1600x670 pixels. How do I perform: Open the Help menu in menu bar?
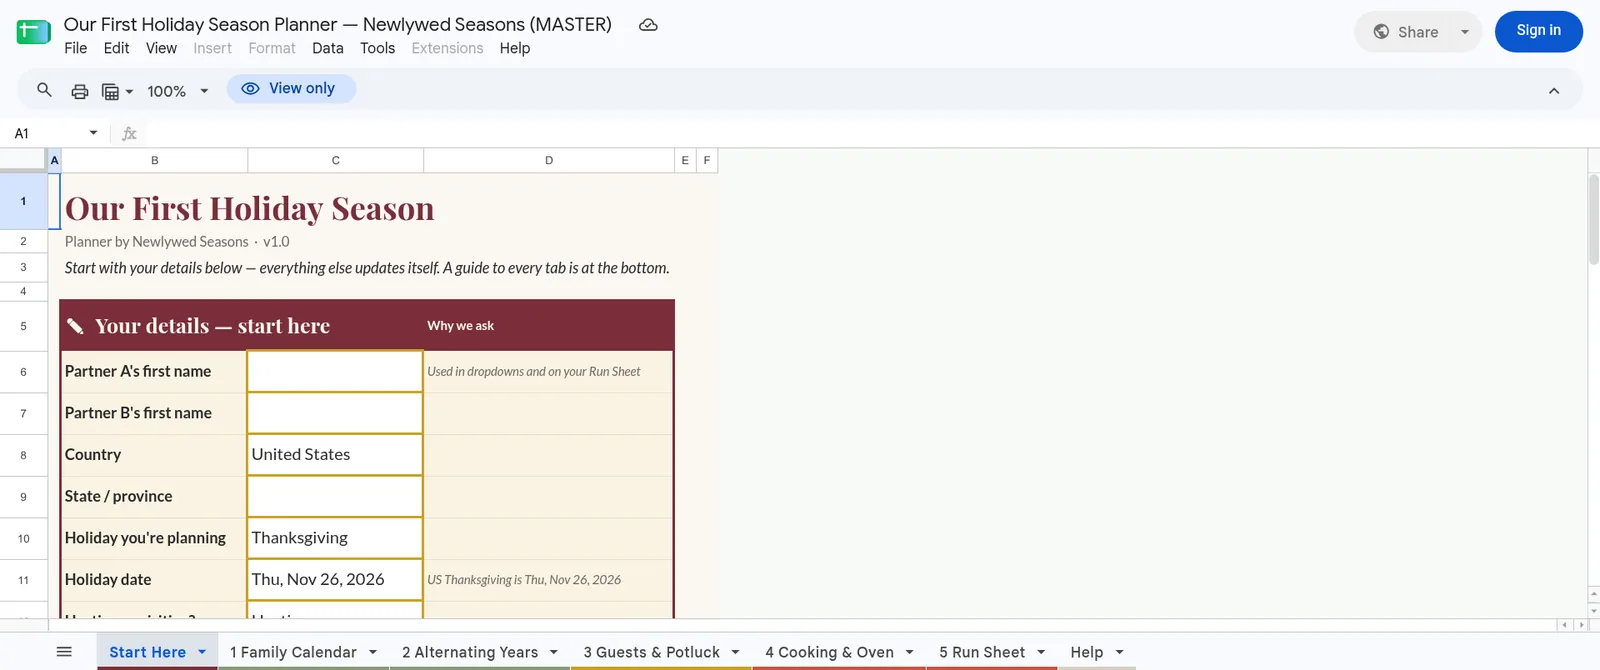point(515,48)
